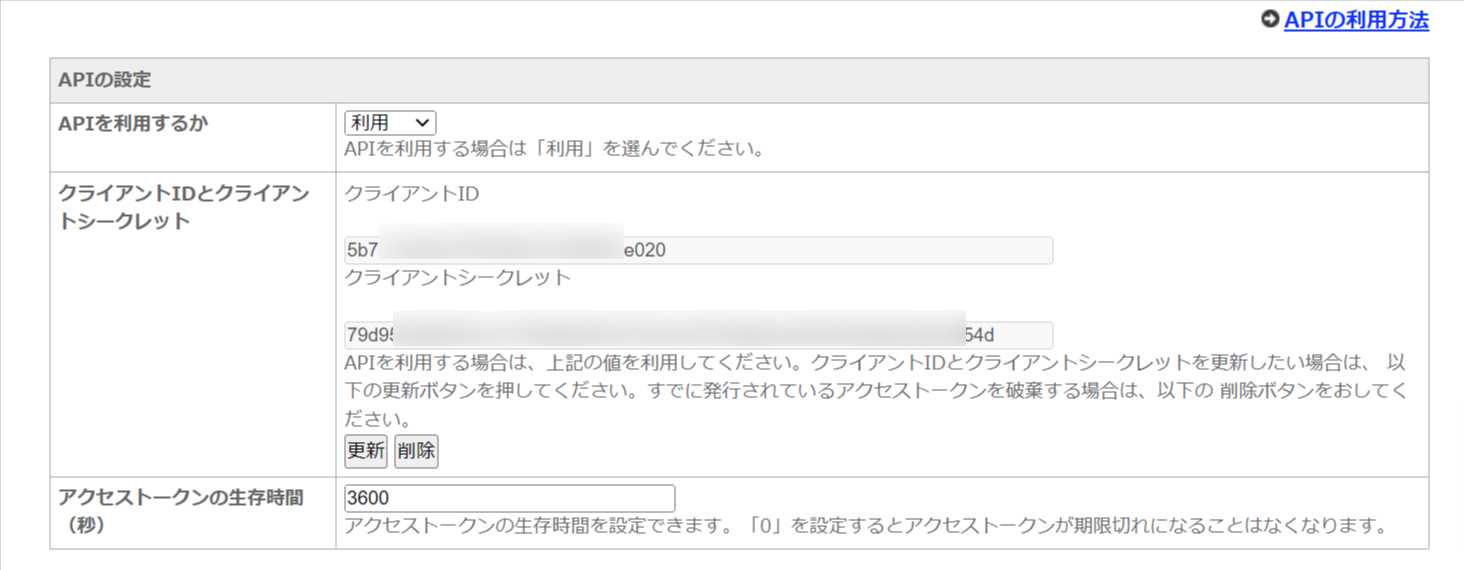Click the 削除 button
Screen dimensions: 1464x570
click(416, 451)
